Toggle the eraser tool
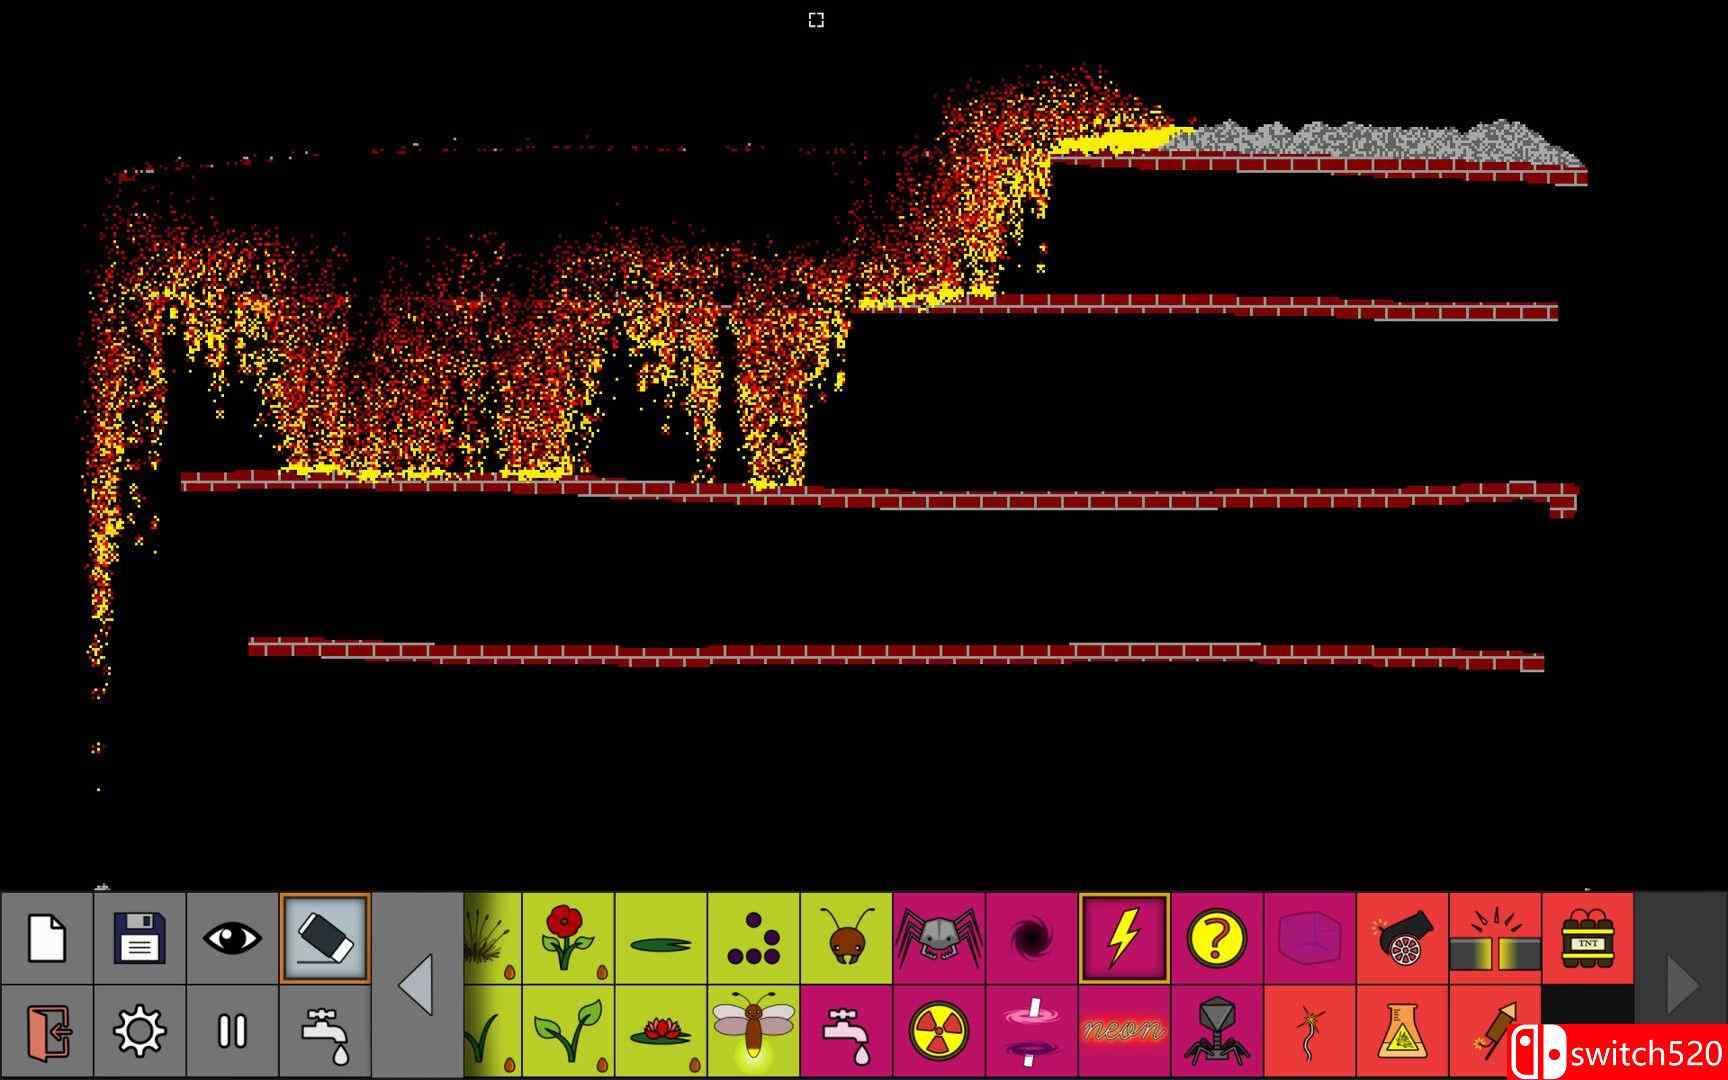This screenshot has height=1080, width=1728. tap(325, 938)
